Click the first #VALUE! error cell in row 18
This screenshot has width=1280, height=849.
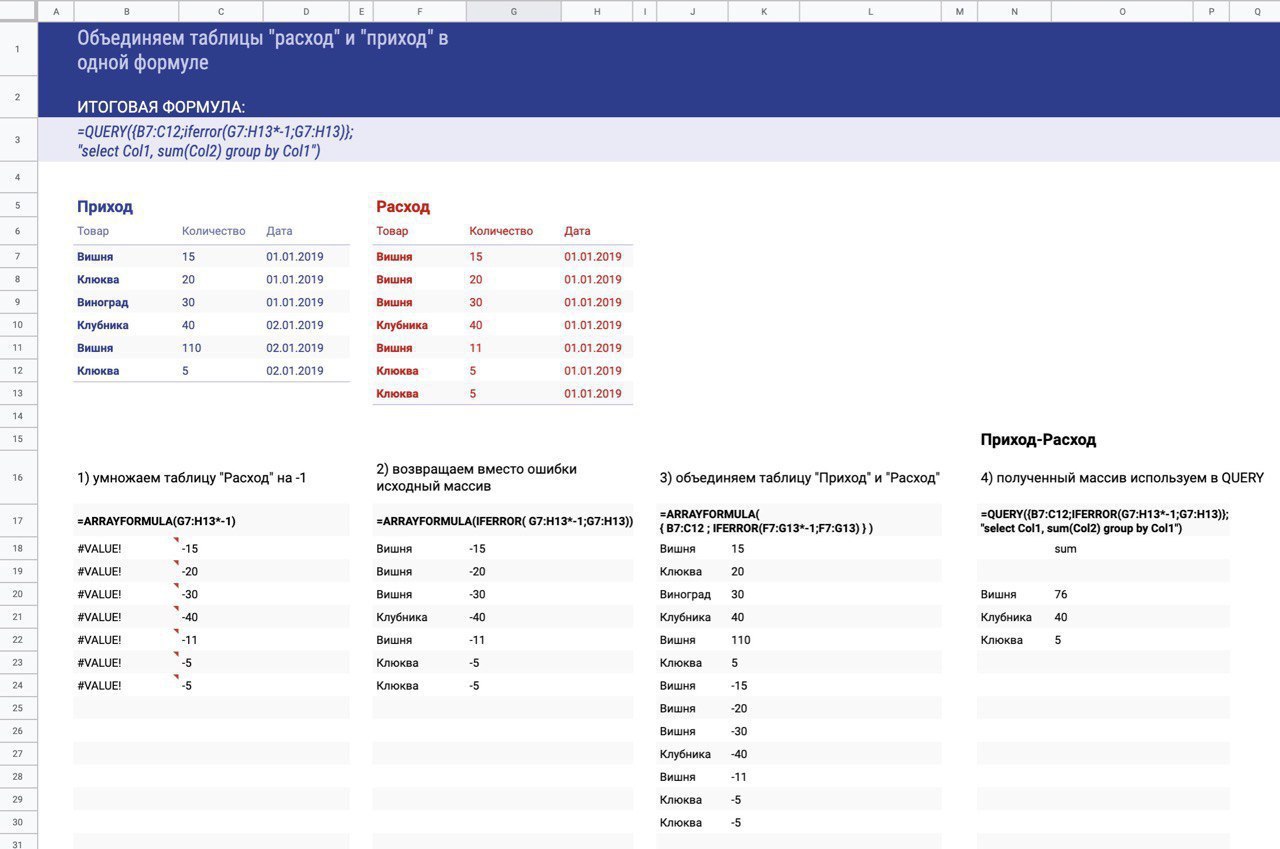(x=99, y=549)
